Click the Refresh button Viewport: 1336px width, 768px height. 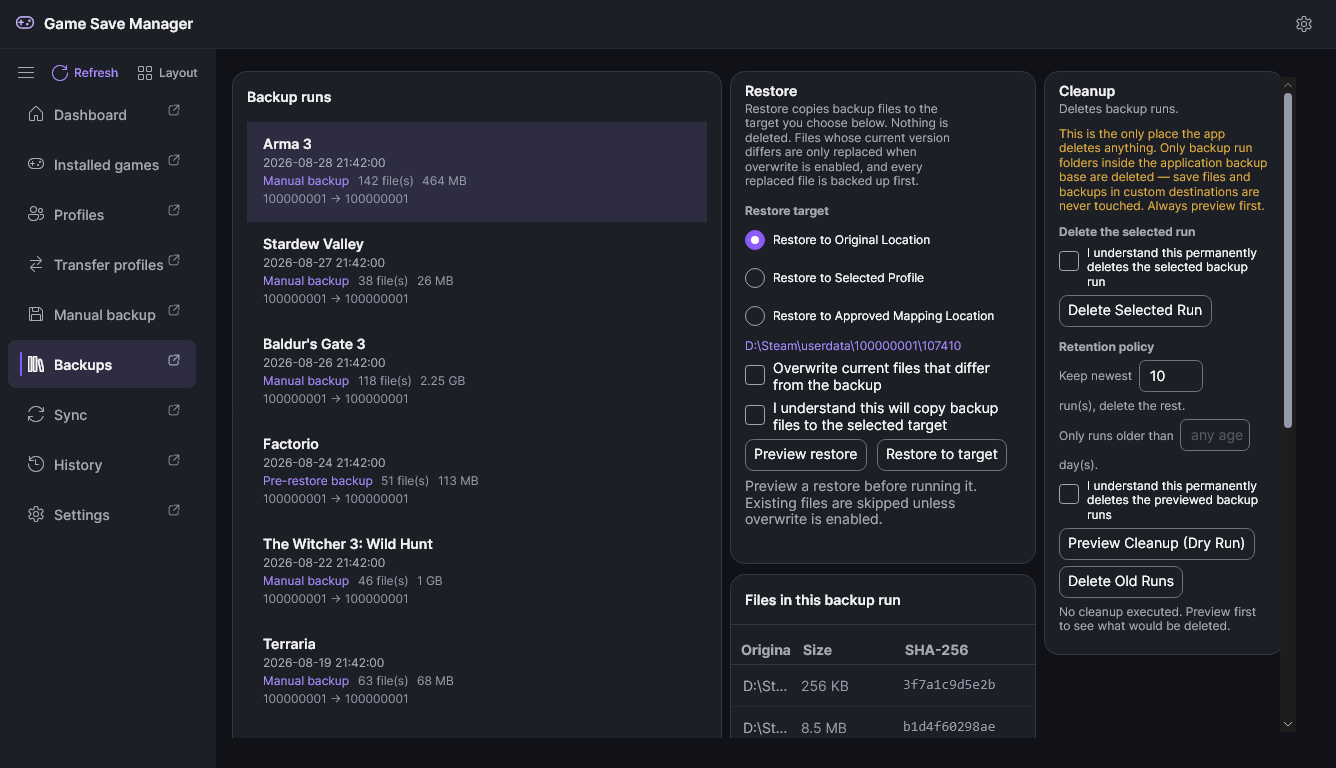point(85,73)
